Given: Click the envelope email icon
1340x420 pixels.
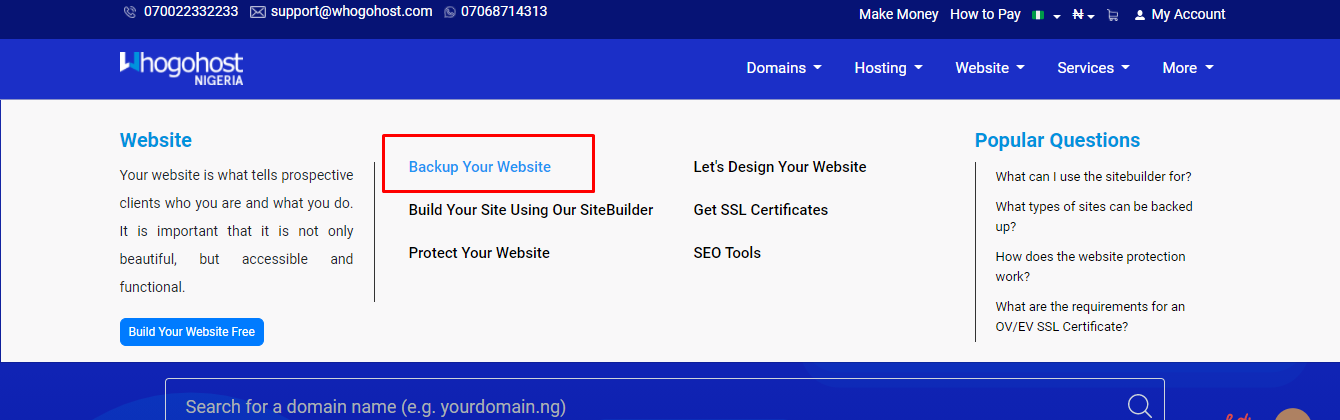Looking at the screenshot, I should 257,13.
